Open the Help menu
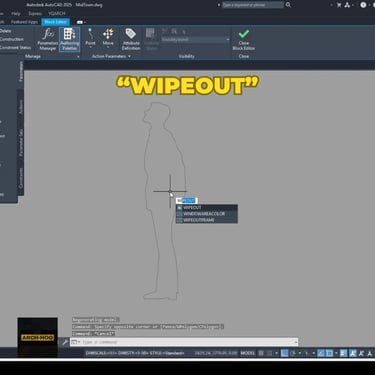Image resolution: width=375 pixels, height=375 pixels. click(16, 14)
